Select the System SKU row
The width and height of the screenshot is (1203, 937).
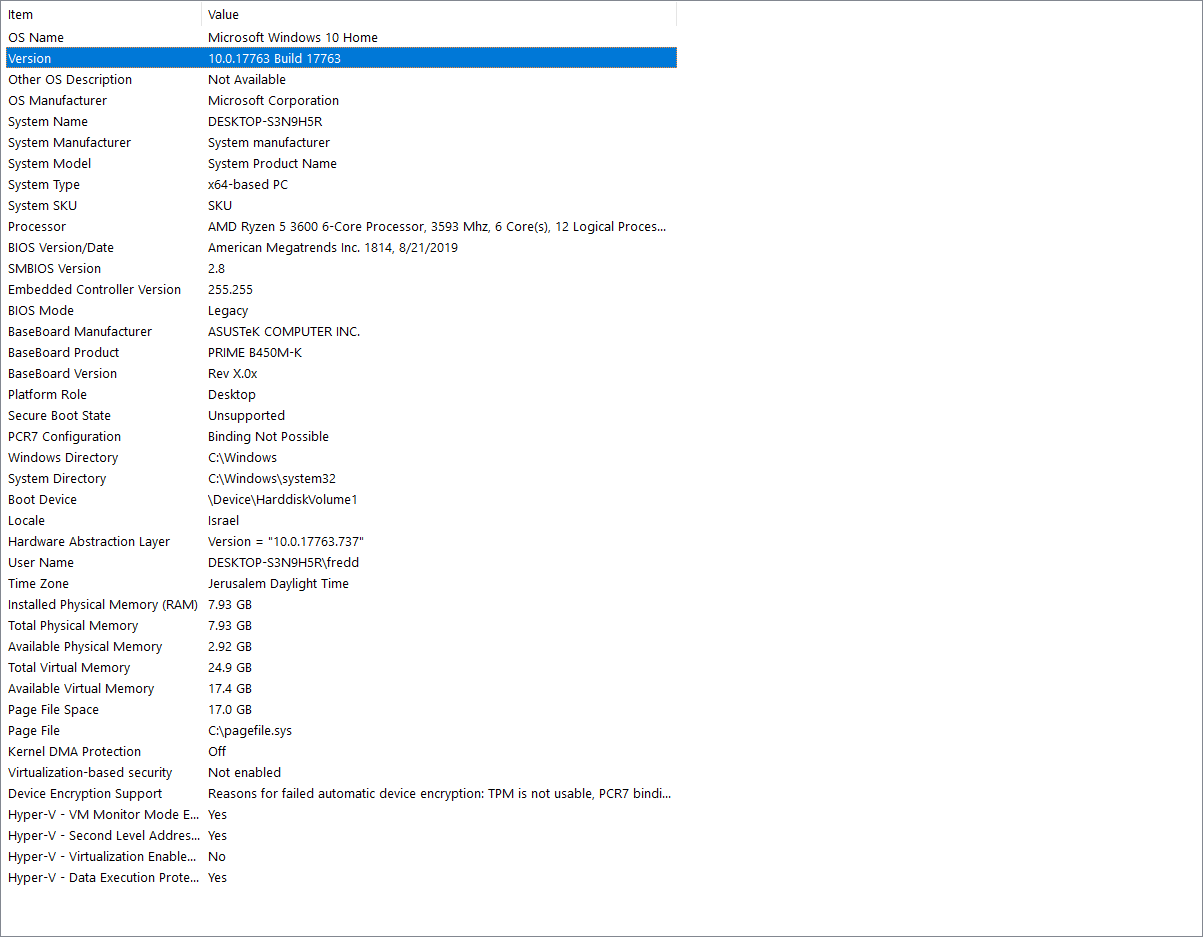[x=341, y=206]
